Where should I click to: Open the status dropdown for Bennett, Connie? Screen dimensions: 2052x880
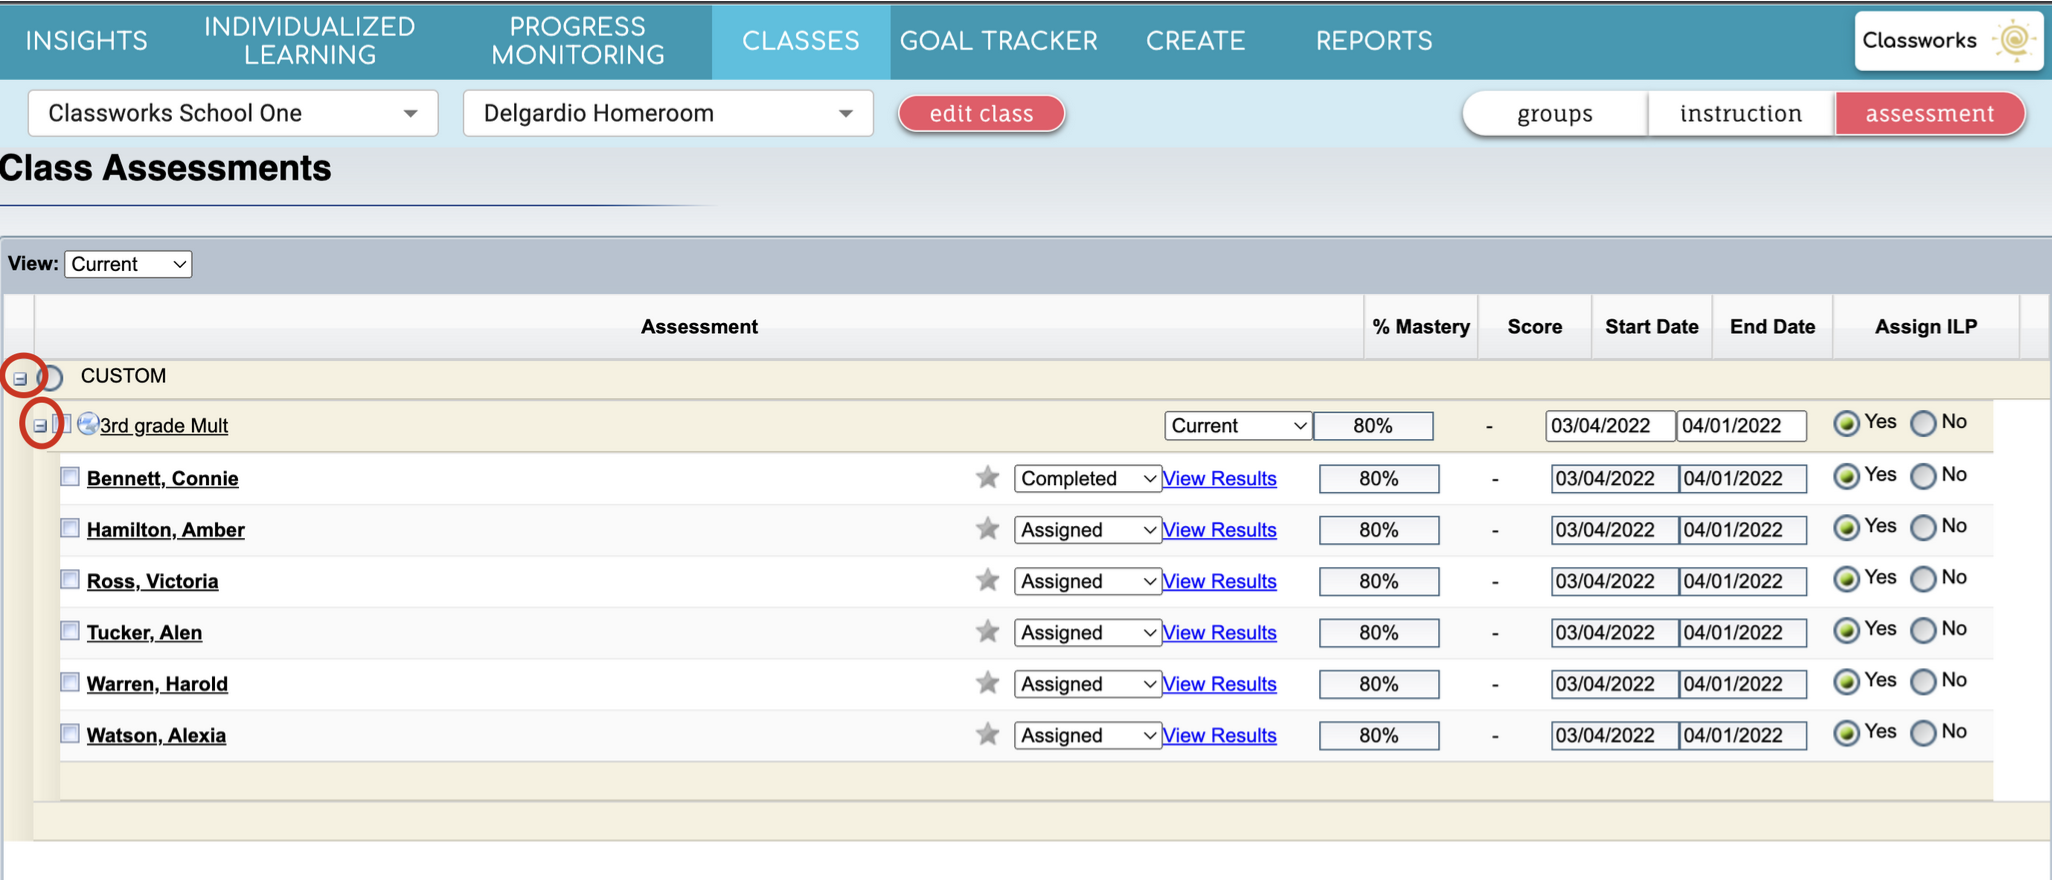pyautogui.click(x=1087, y=478)
